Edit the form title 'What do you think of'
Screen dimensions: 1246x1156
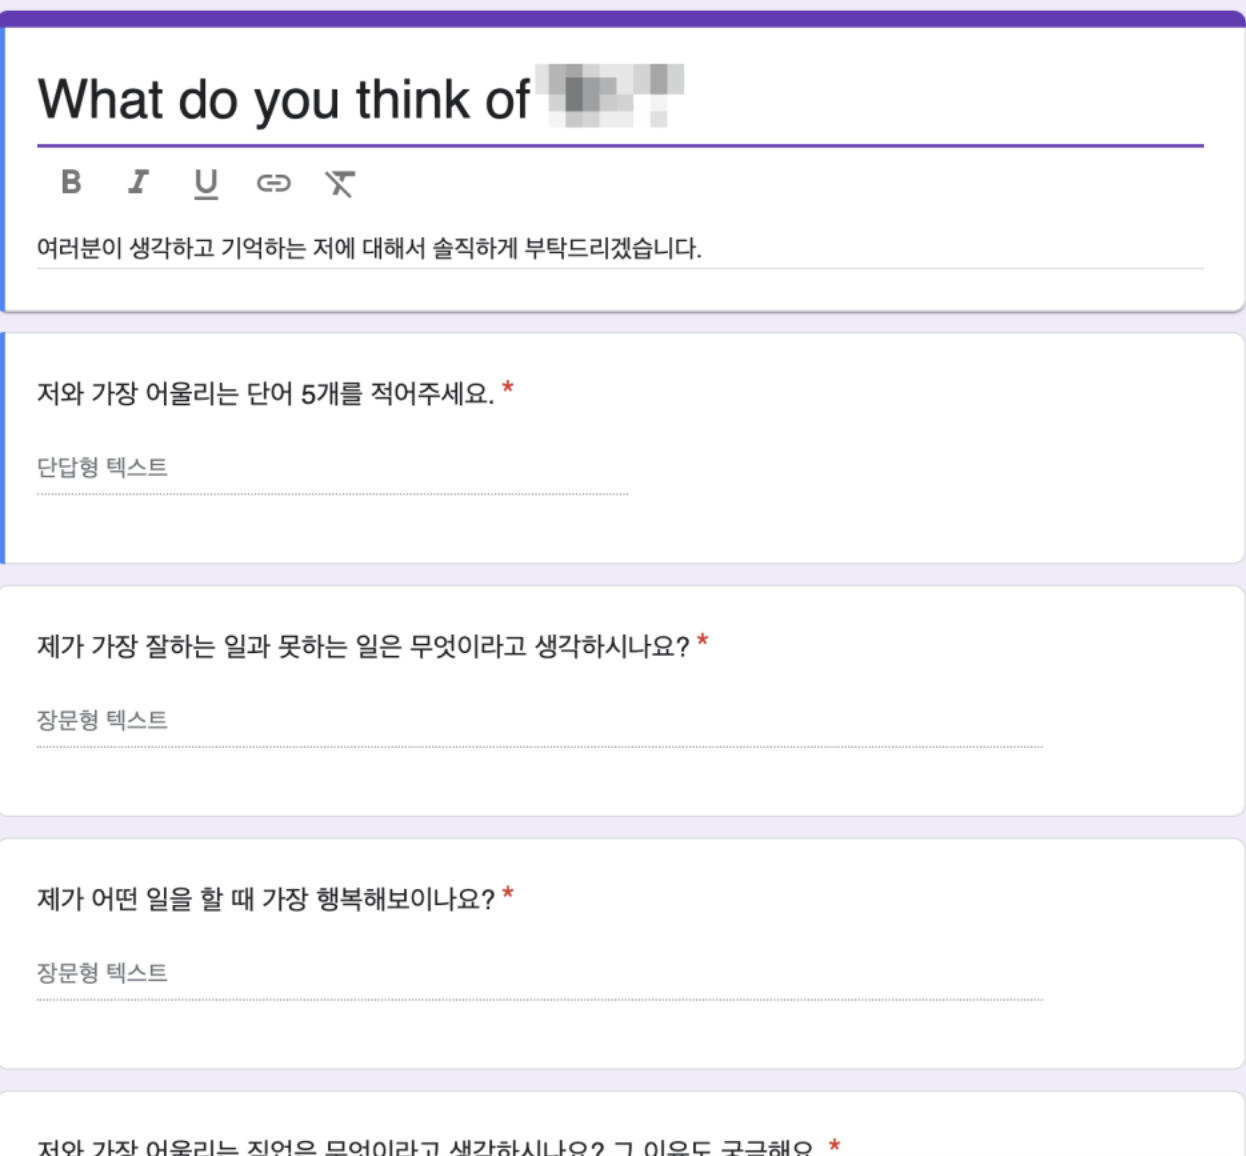pos(620,98)
